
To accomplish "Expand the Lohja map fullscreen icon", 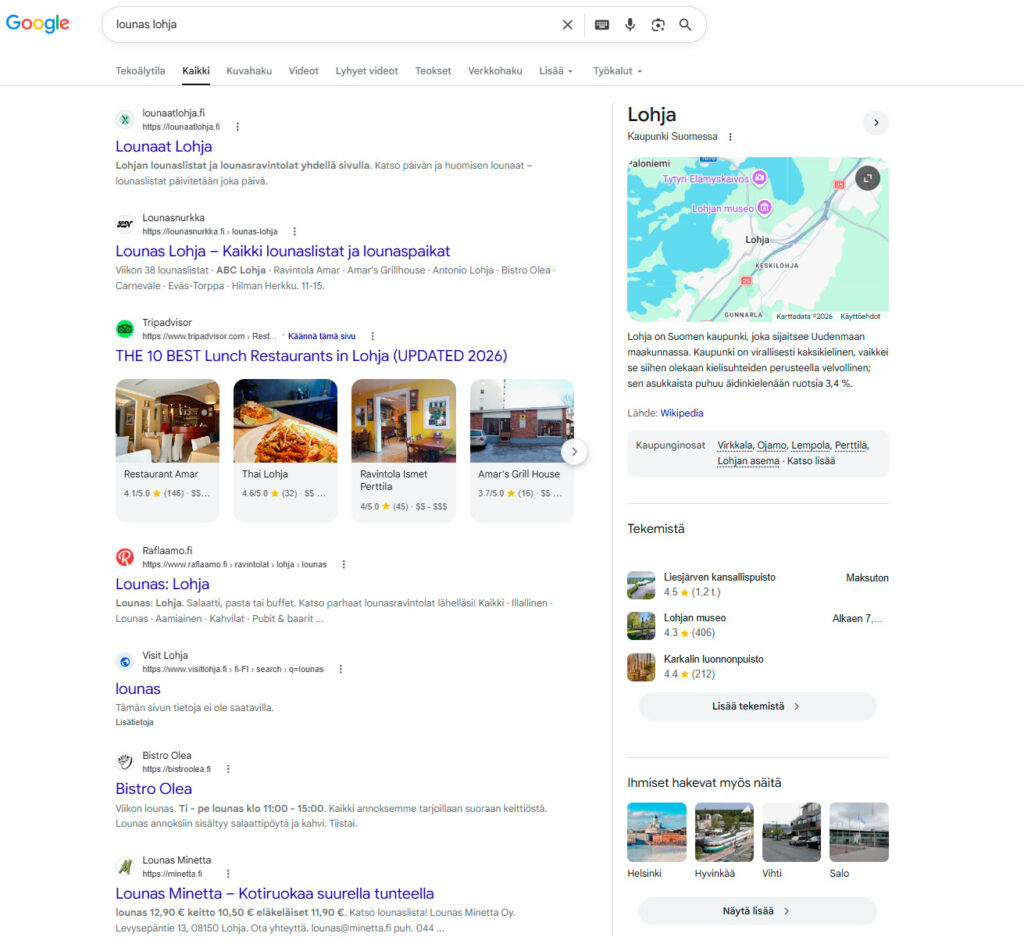I will pyautogui.click(x=867, y=178).
